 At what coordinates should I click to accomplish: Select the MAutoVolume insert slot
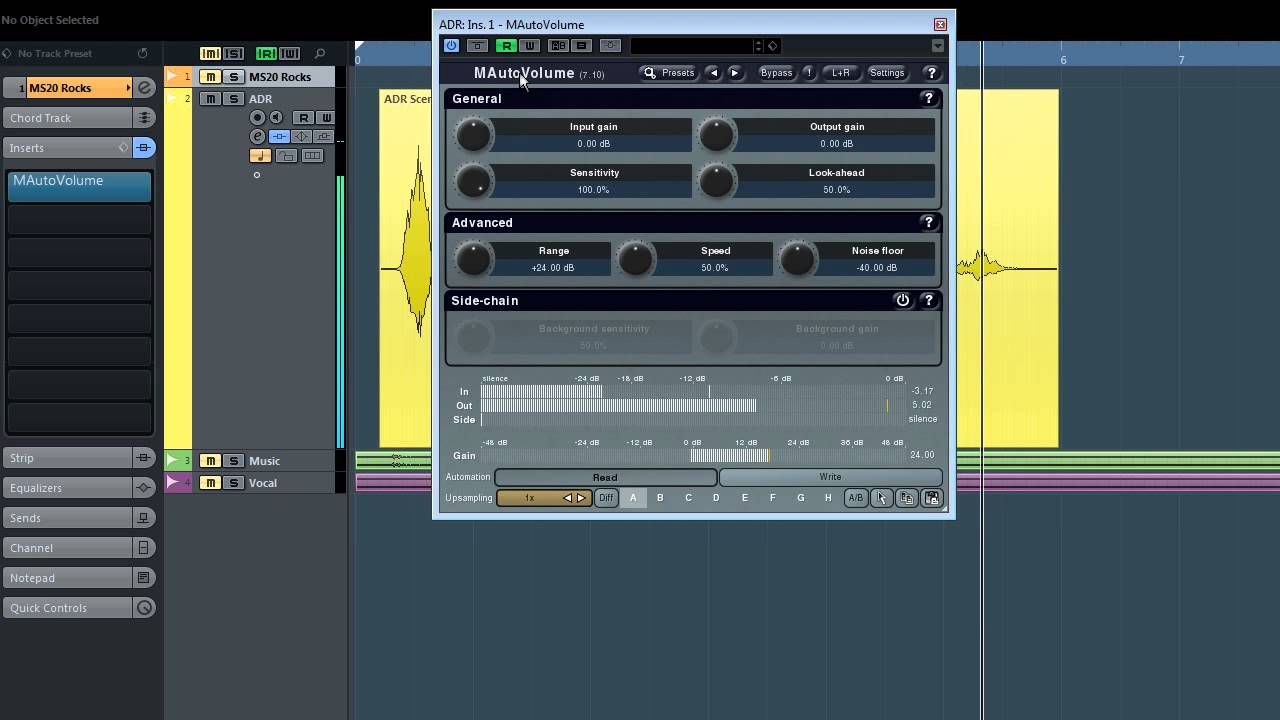click(79, 186)
